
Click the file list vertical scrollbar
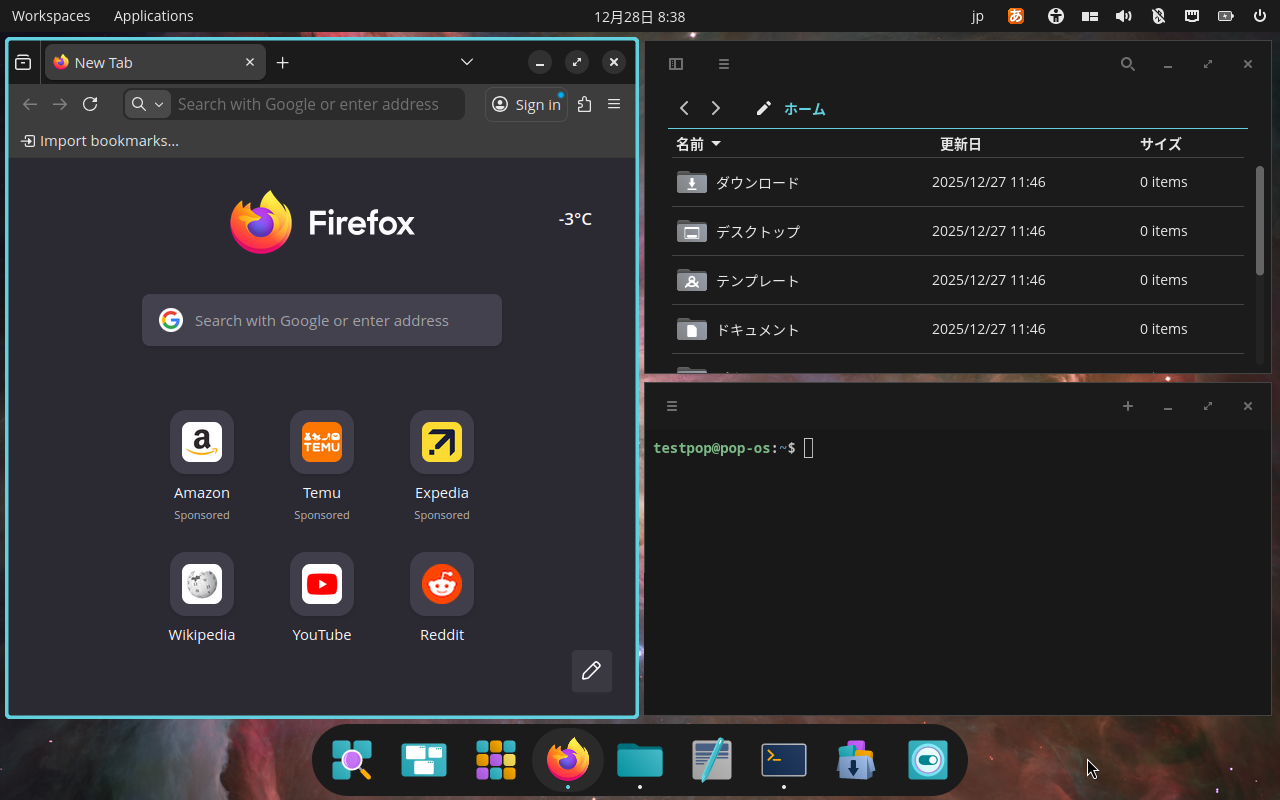pyautogui.click(x=1259, y=220)
